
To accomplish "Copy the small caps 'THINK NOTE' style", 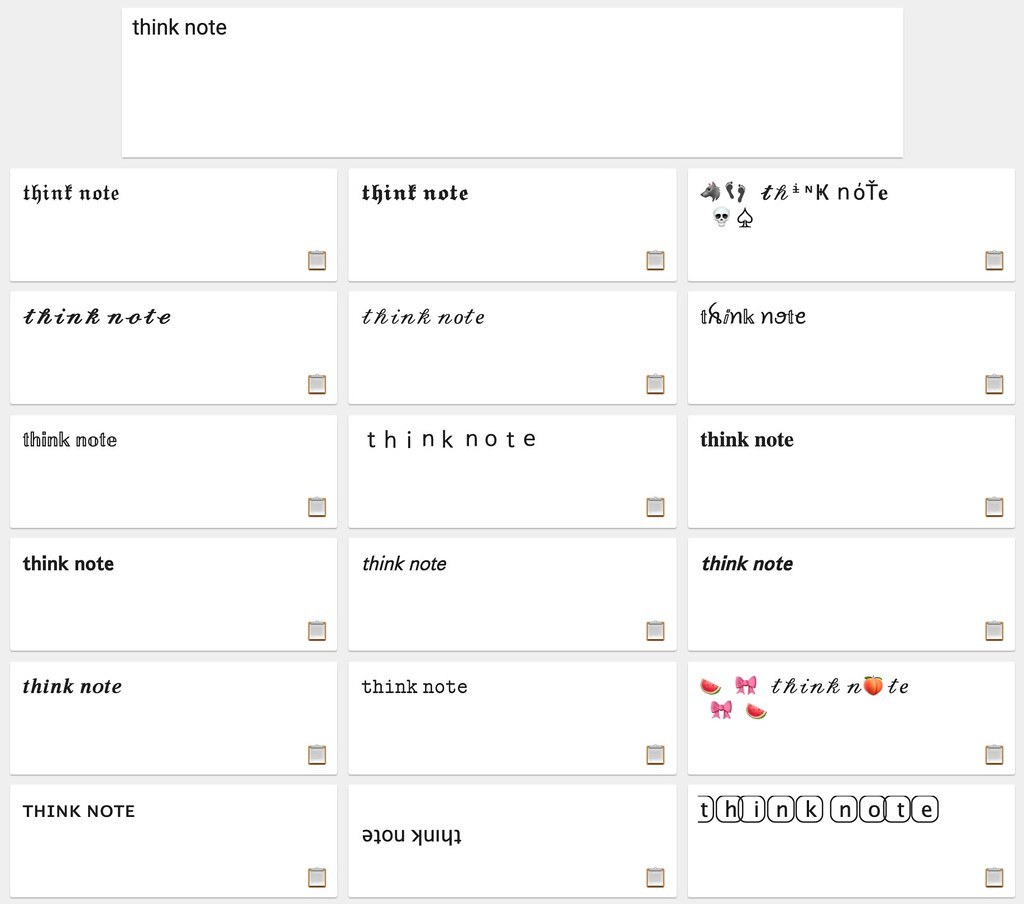I will pyautogui.click(x=317, y=877).
